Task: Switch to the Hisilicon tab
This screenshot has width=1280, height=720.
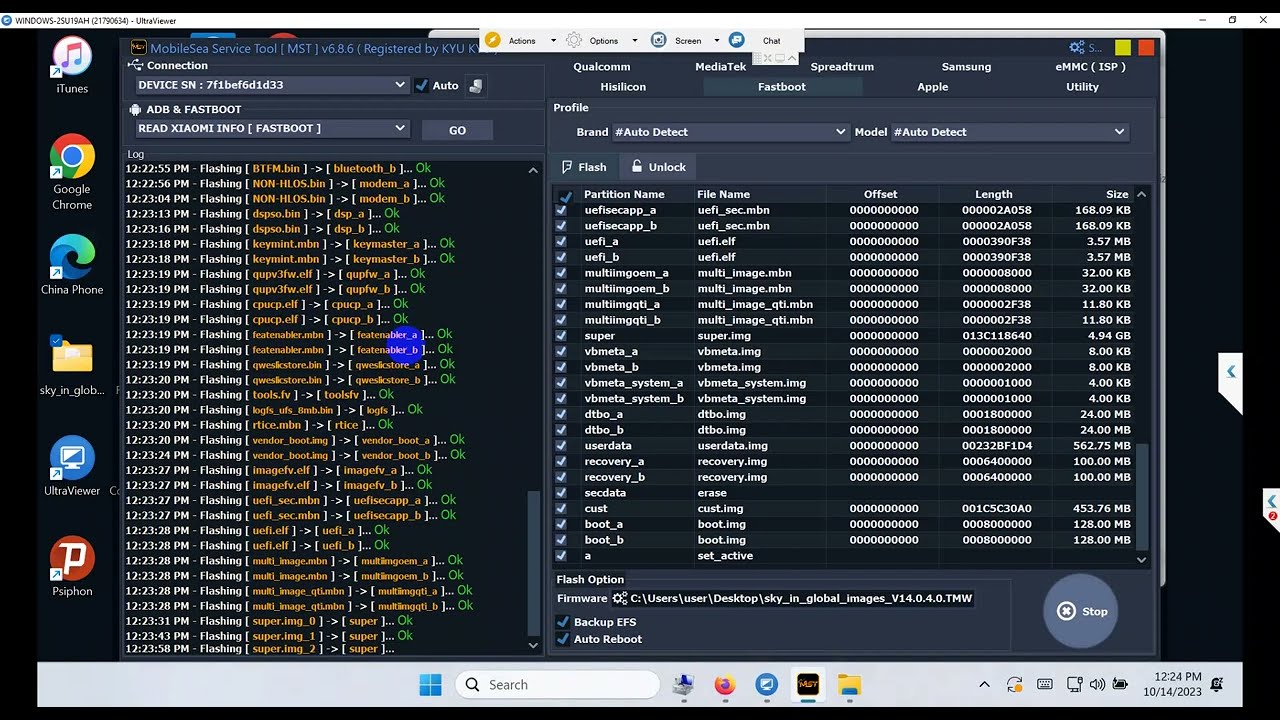Action: [623, 87]
